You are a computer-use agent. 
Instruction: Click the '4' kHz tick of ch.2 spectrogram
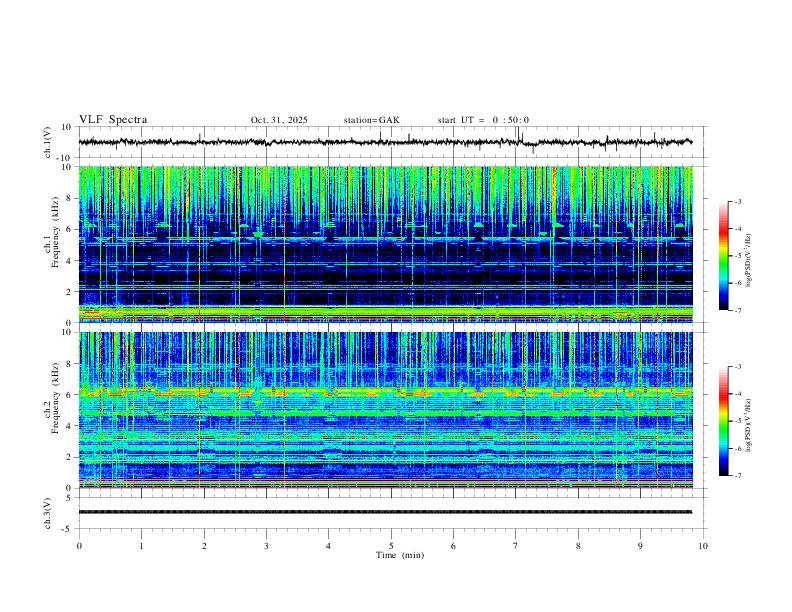pyautogui.click(x=70, y=426)
